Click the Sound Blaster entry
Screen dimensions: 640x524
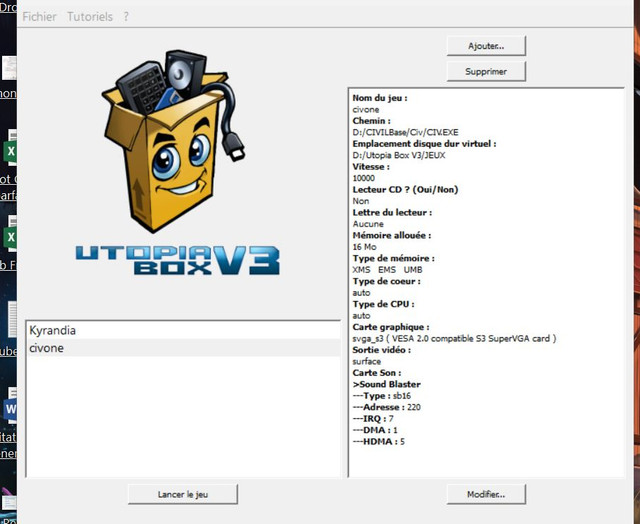point(387,384)
